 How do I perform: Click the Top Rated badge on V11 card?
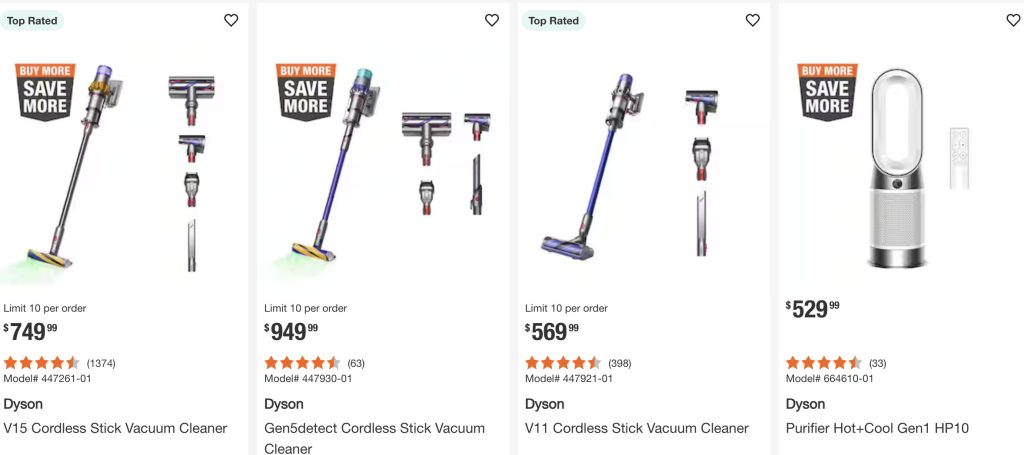[553, 20]
